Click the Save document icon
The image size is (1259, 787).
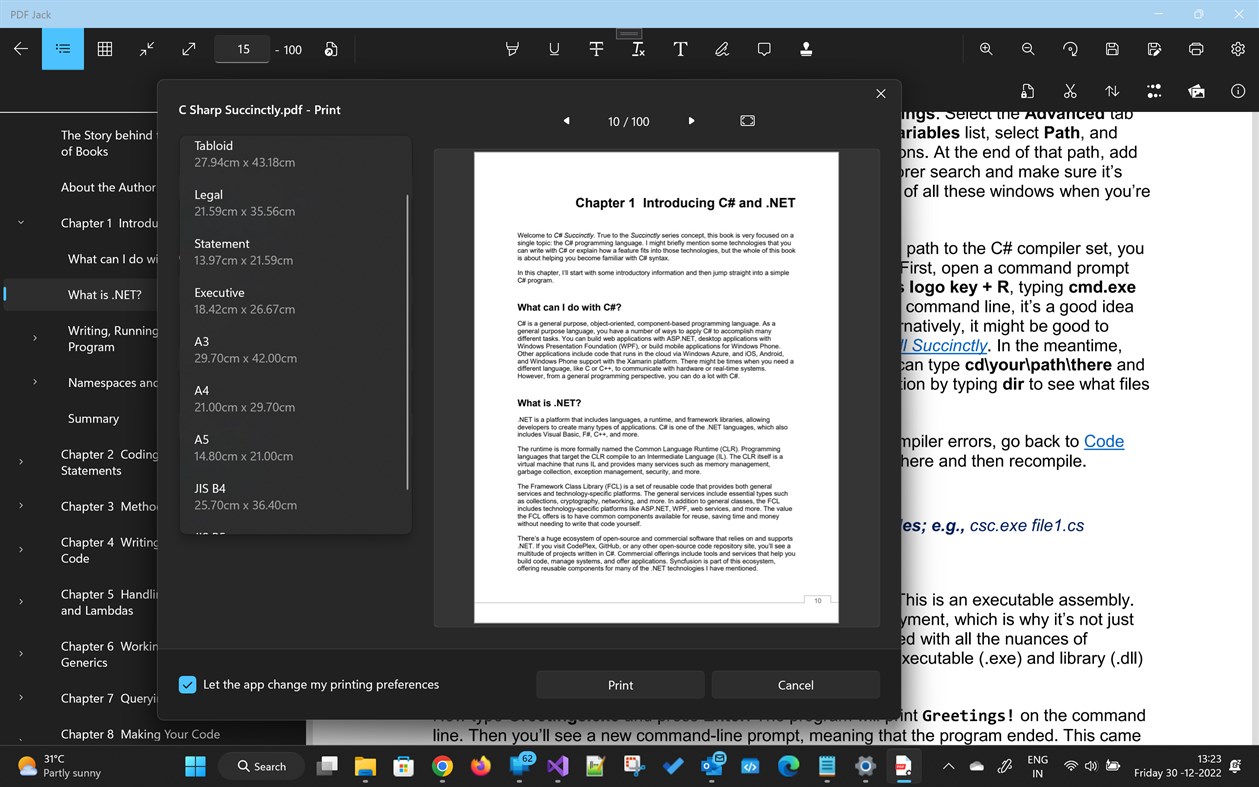click(1111, 49)
